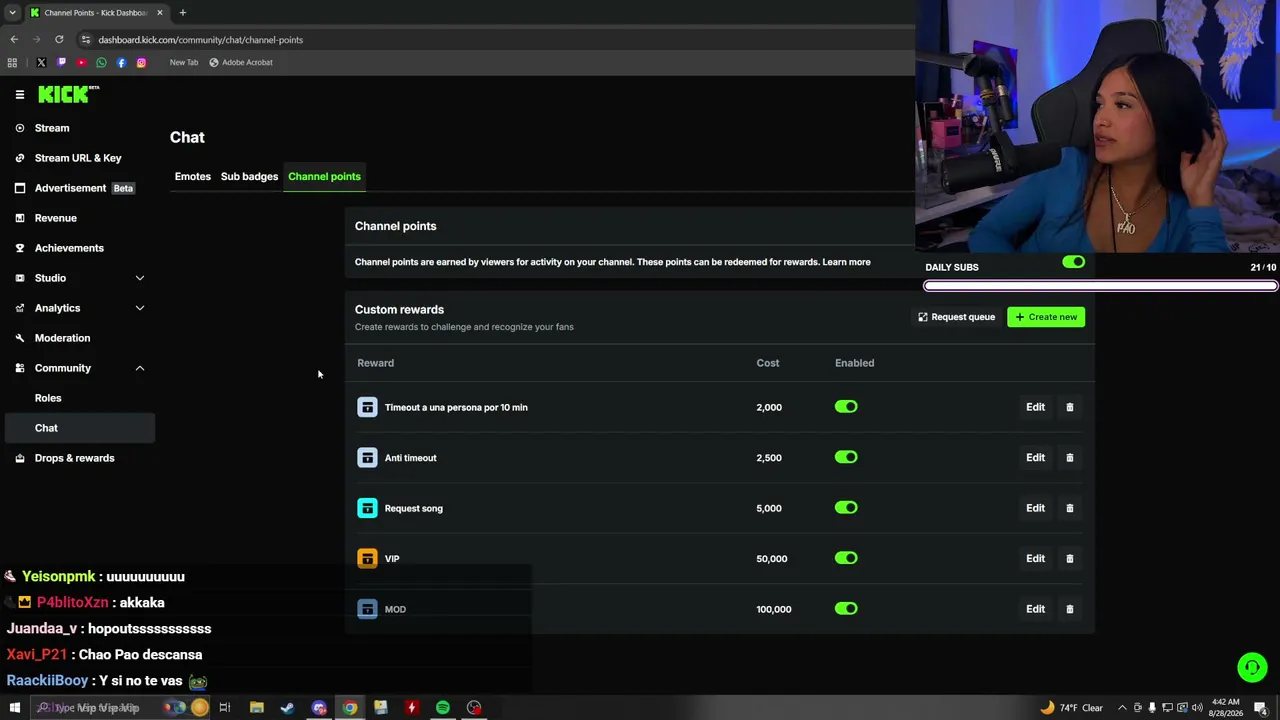Edit the MOD reward
Viewport: 1280px width, 720px height.
click(x=1035, y=609)
